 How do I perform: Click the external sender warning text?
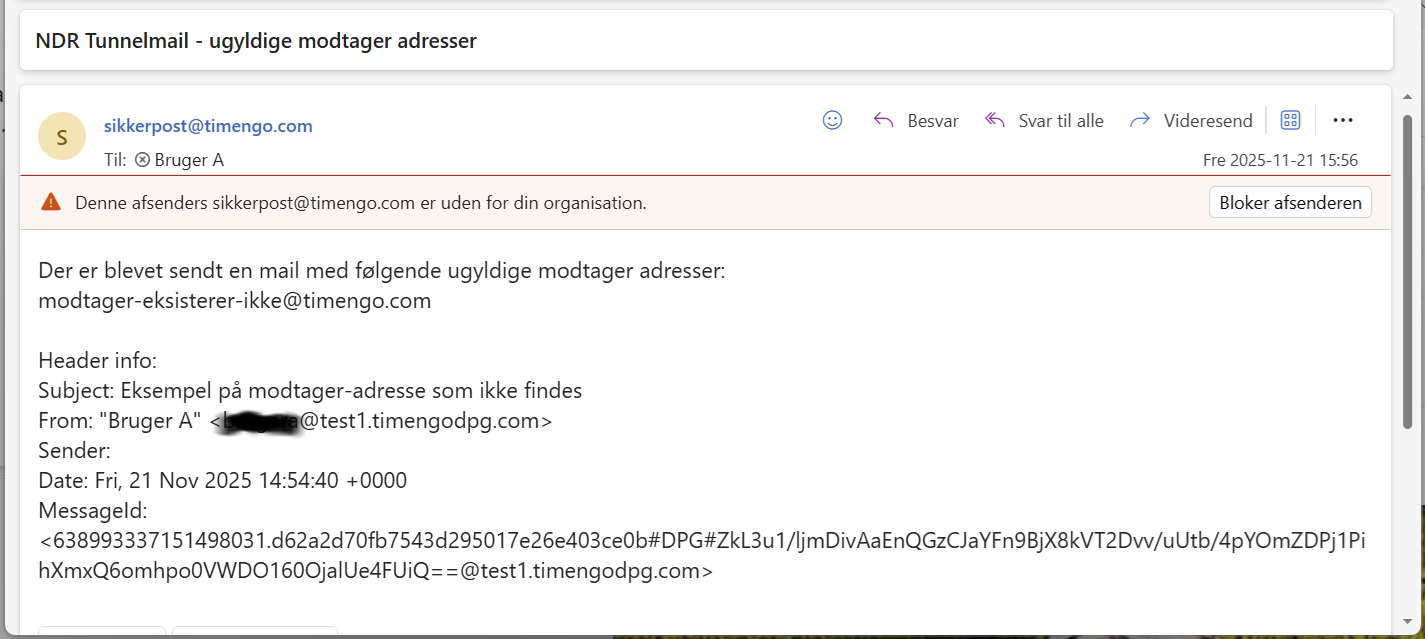point(360,203)
